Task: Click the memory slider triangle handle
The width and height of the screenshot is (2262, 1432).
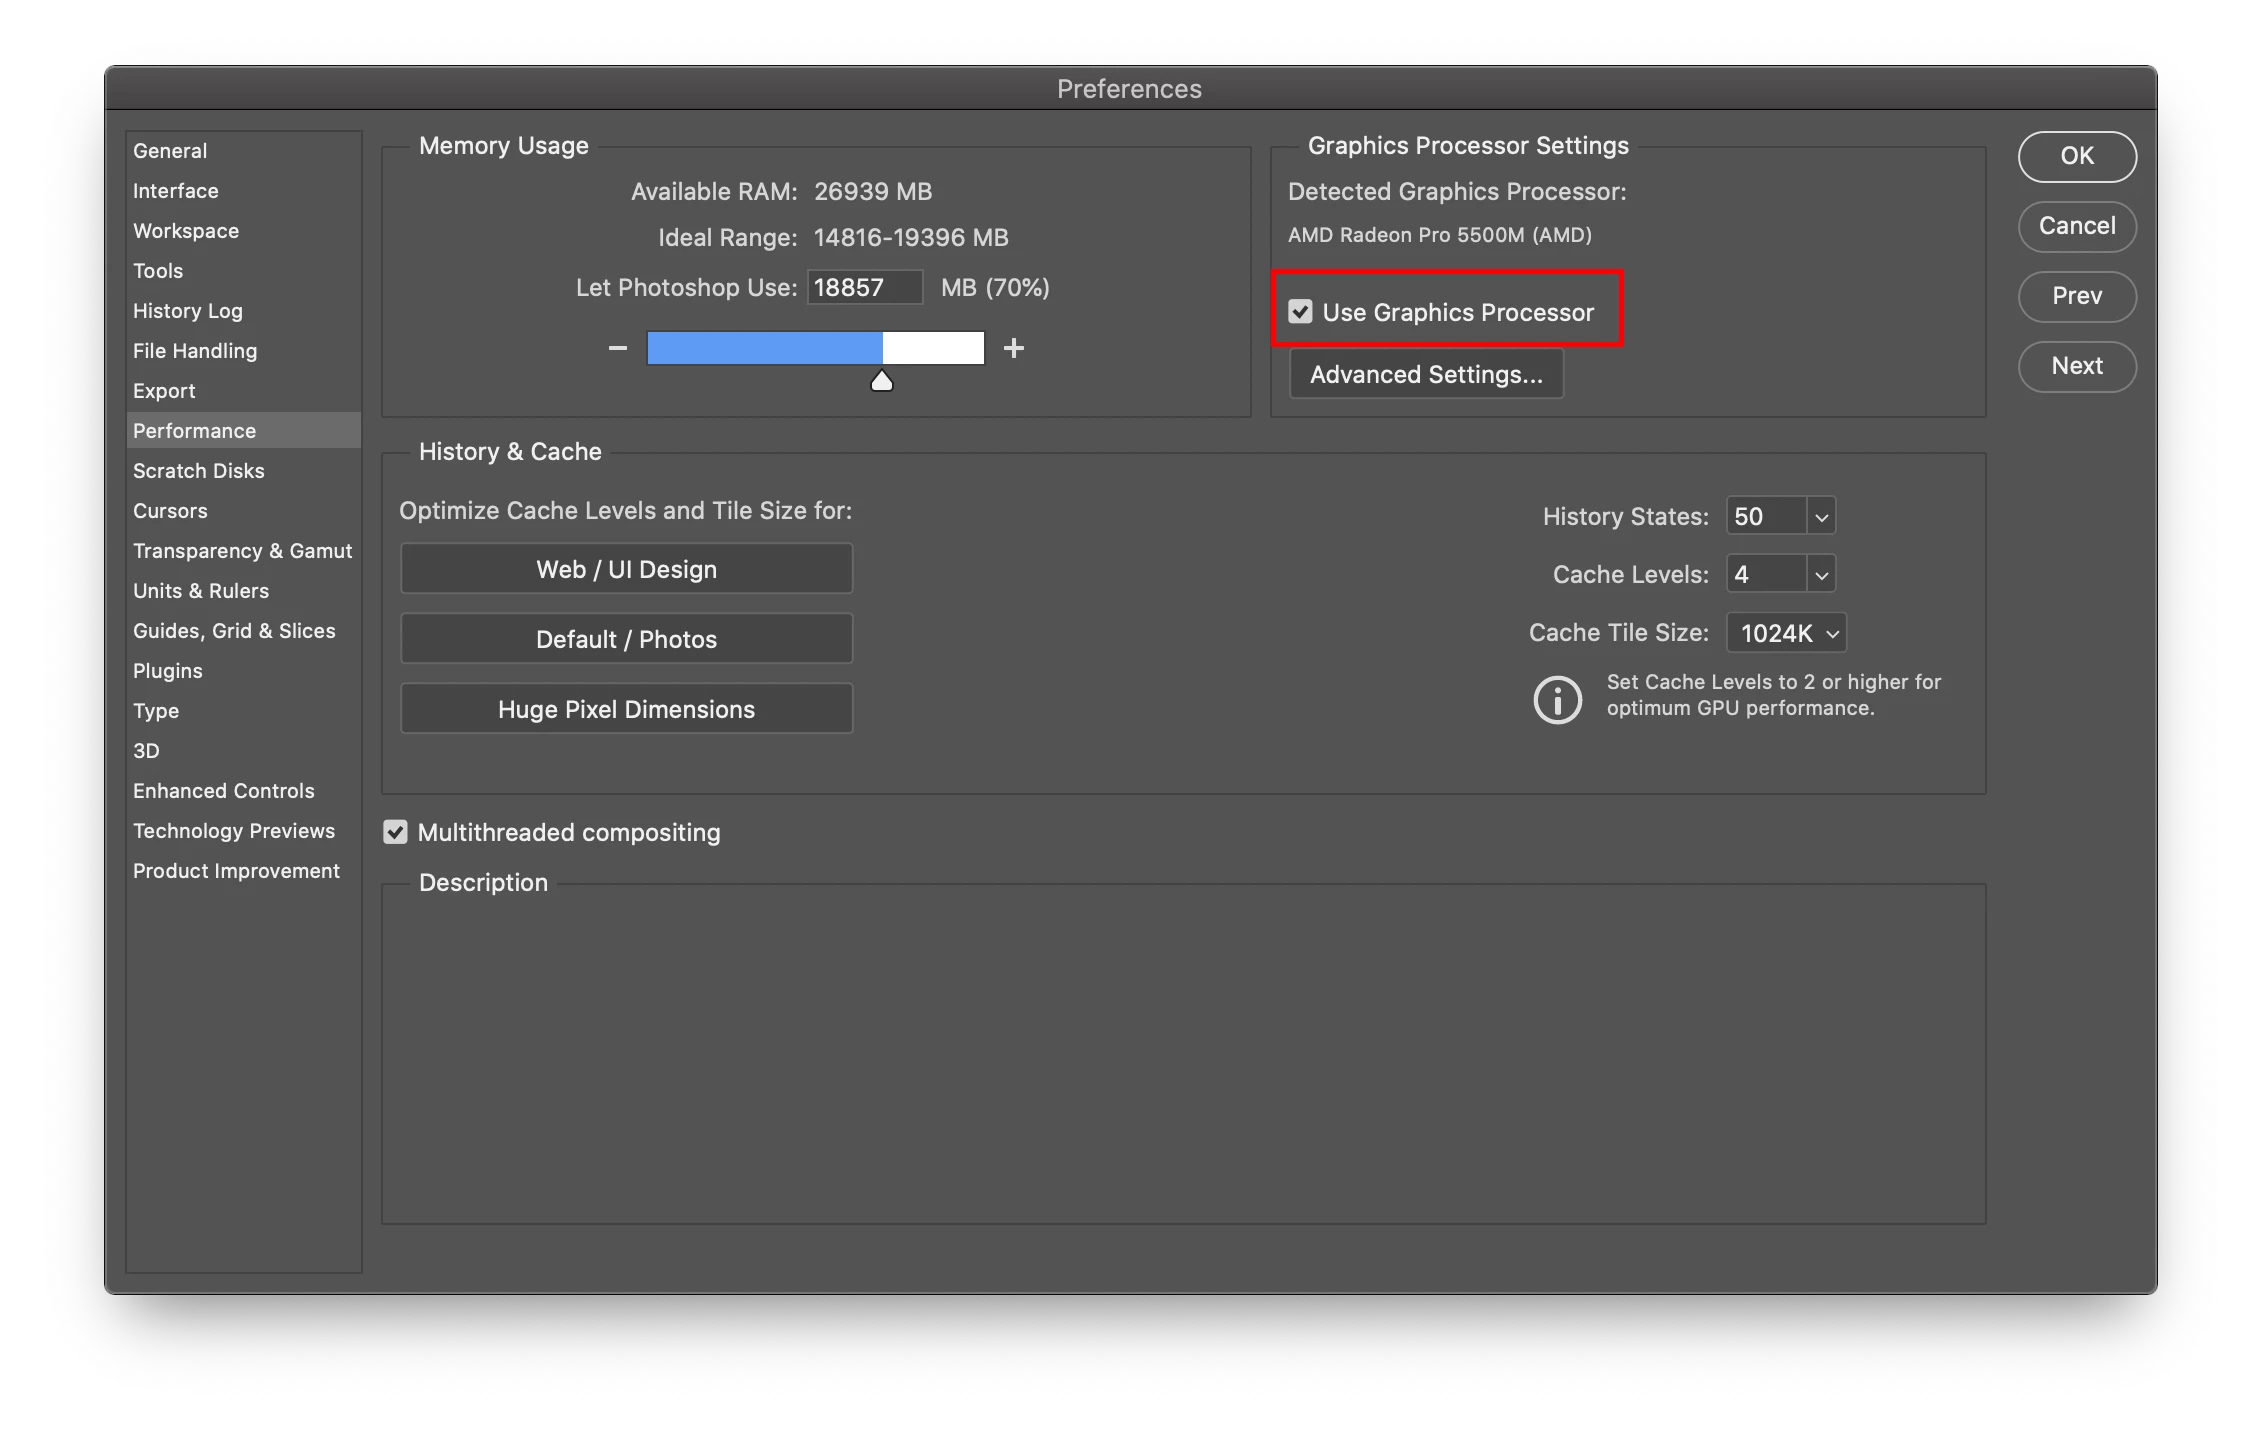Action: (x=881, y=381)
